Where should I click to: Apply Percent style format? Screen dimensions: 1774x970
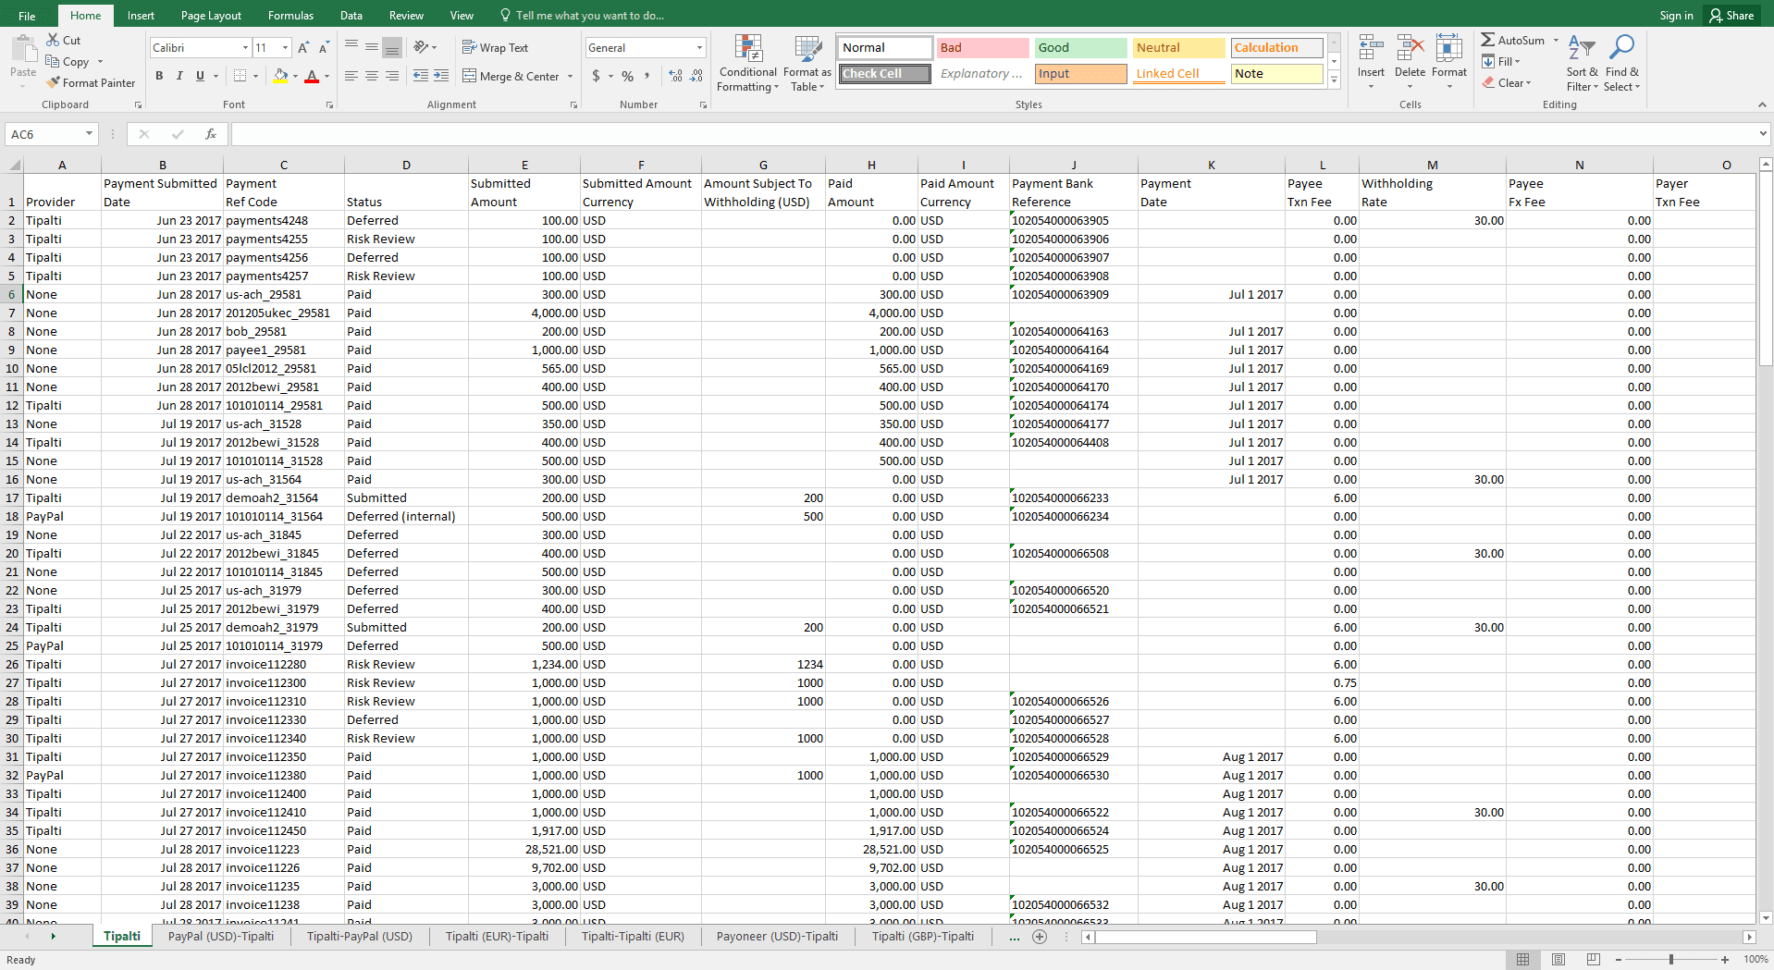pos(627,76)
